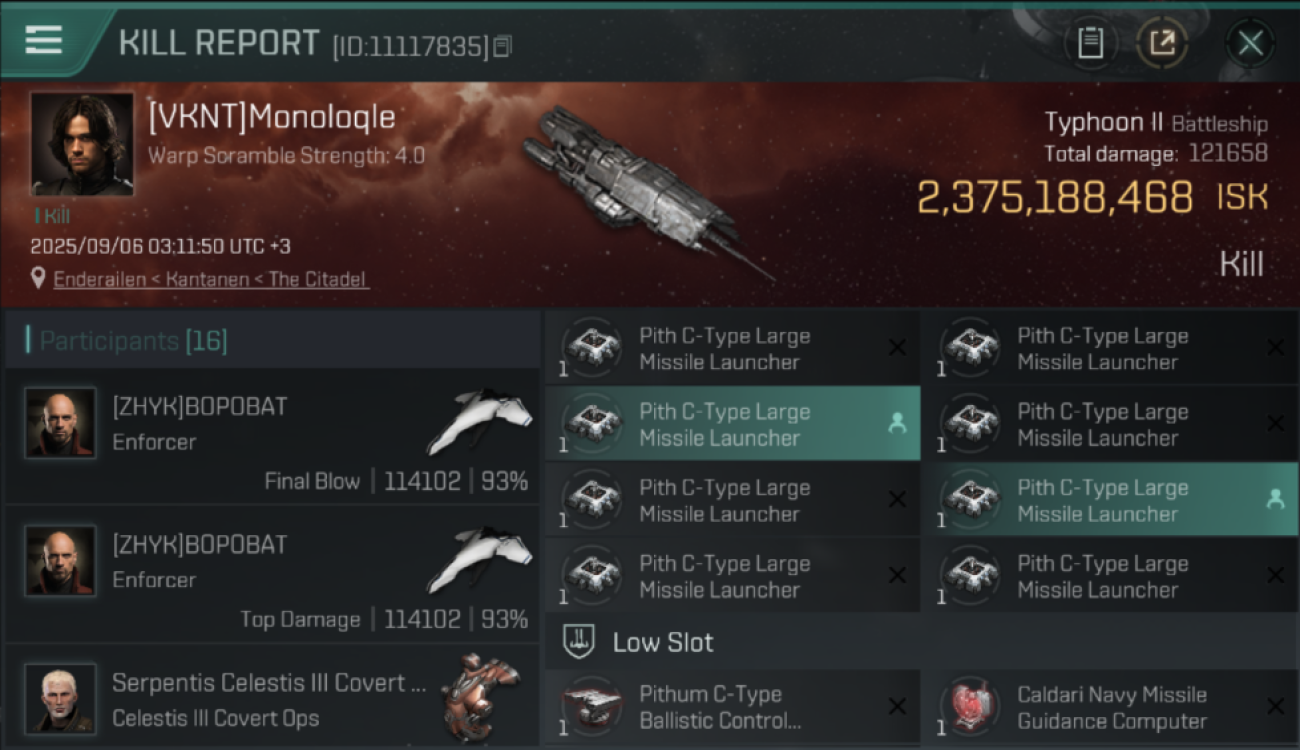Viewport: 1300px width, 750px height.
Task: Click the Enforcer ship icon for Final Blow
Action: click(480, 420)
